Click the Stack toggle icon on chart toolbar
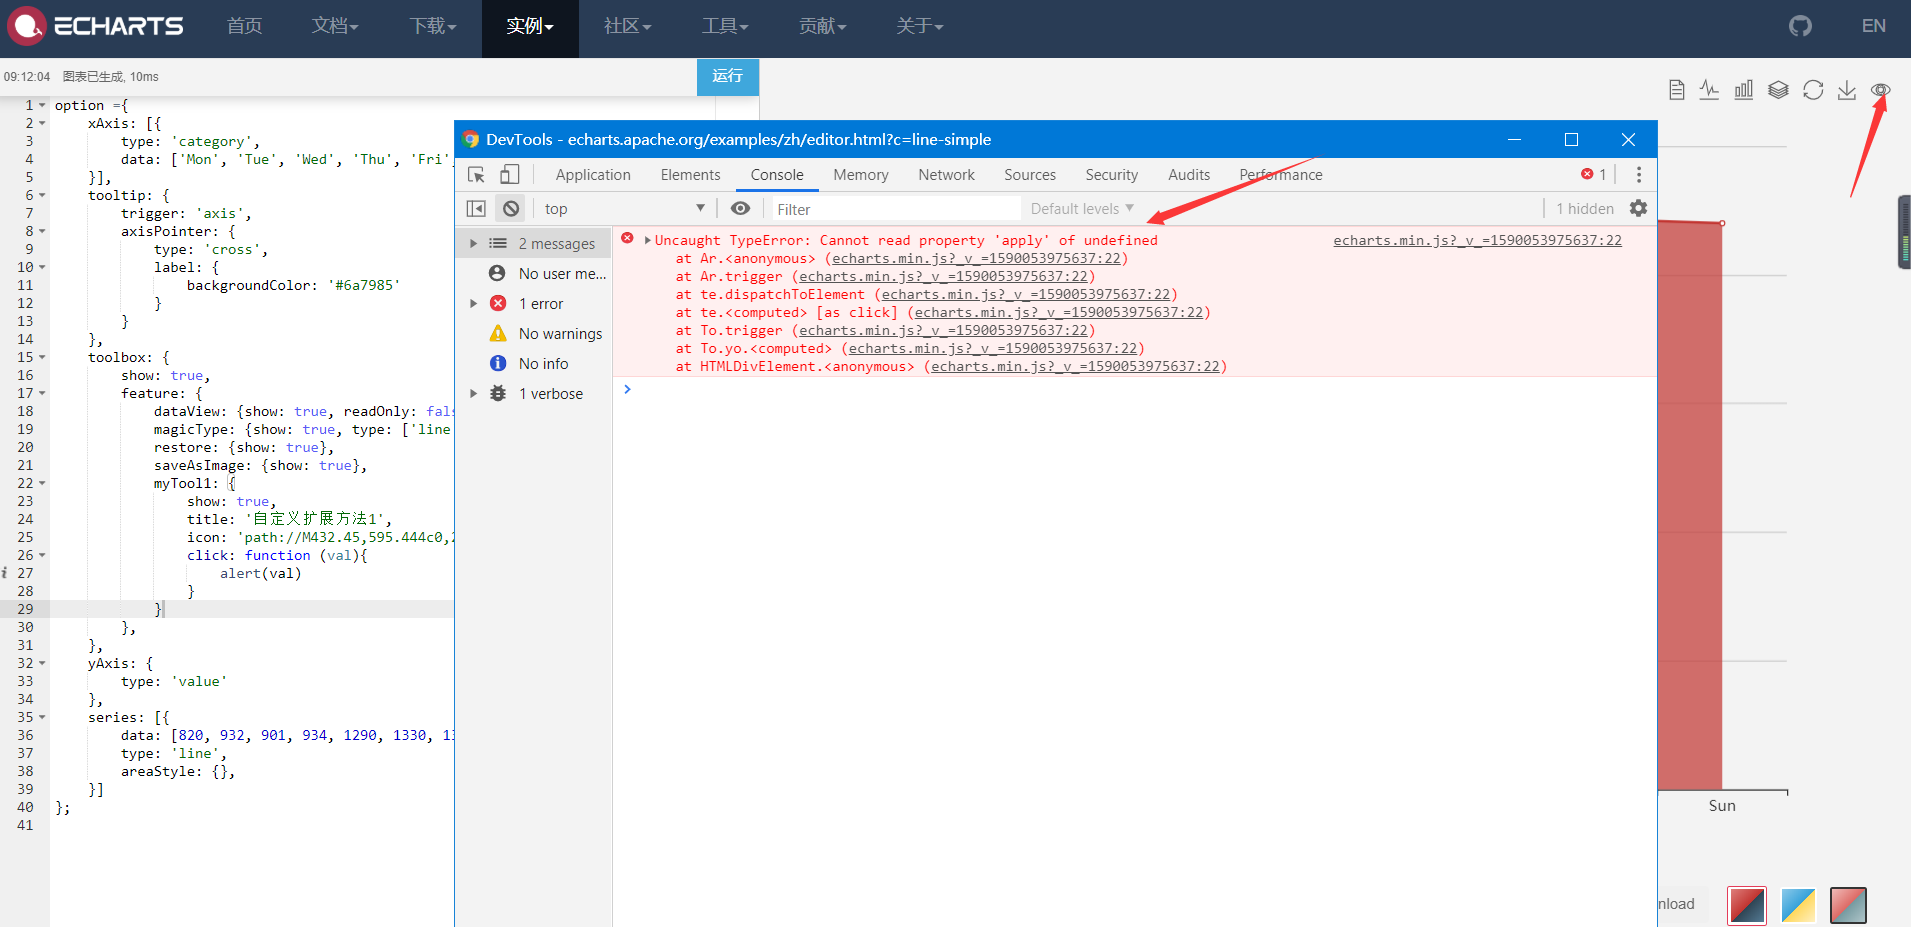 pyautogui.click(x=1779, y=89)
